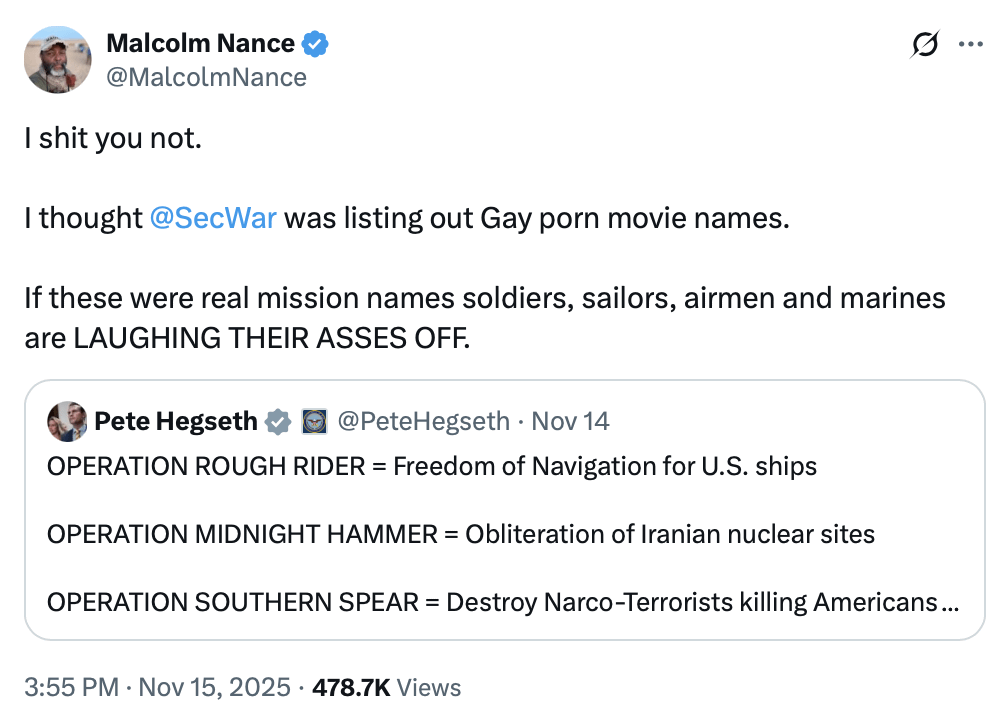The width and height of the screenshot is (1008, 726).
Task: Click the @PeteHegseth handle in quoted post
Action: (424, 421)
